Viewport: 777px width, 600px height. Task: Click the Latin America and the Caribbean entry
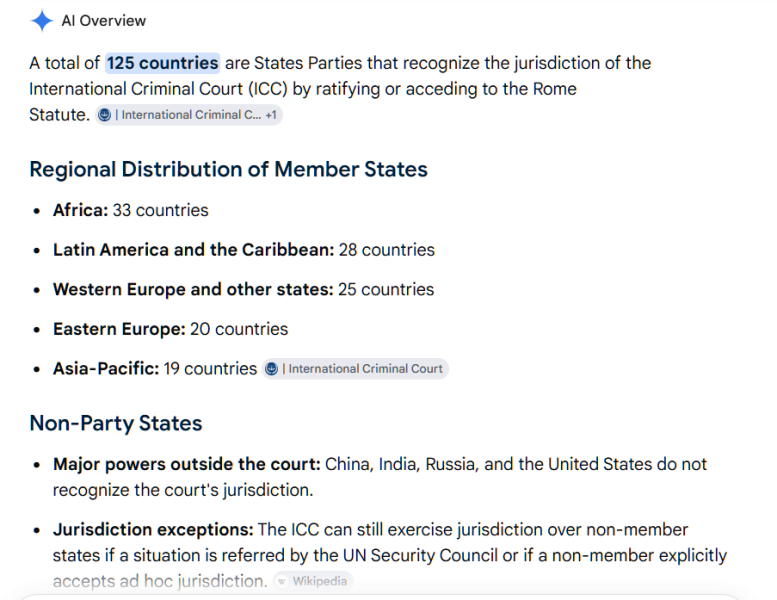(x=244, y=250)
